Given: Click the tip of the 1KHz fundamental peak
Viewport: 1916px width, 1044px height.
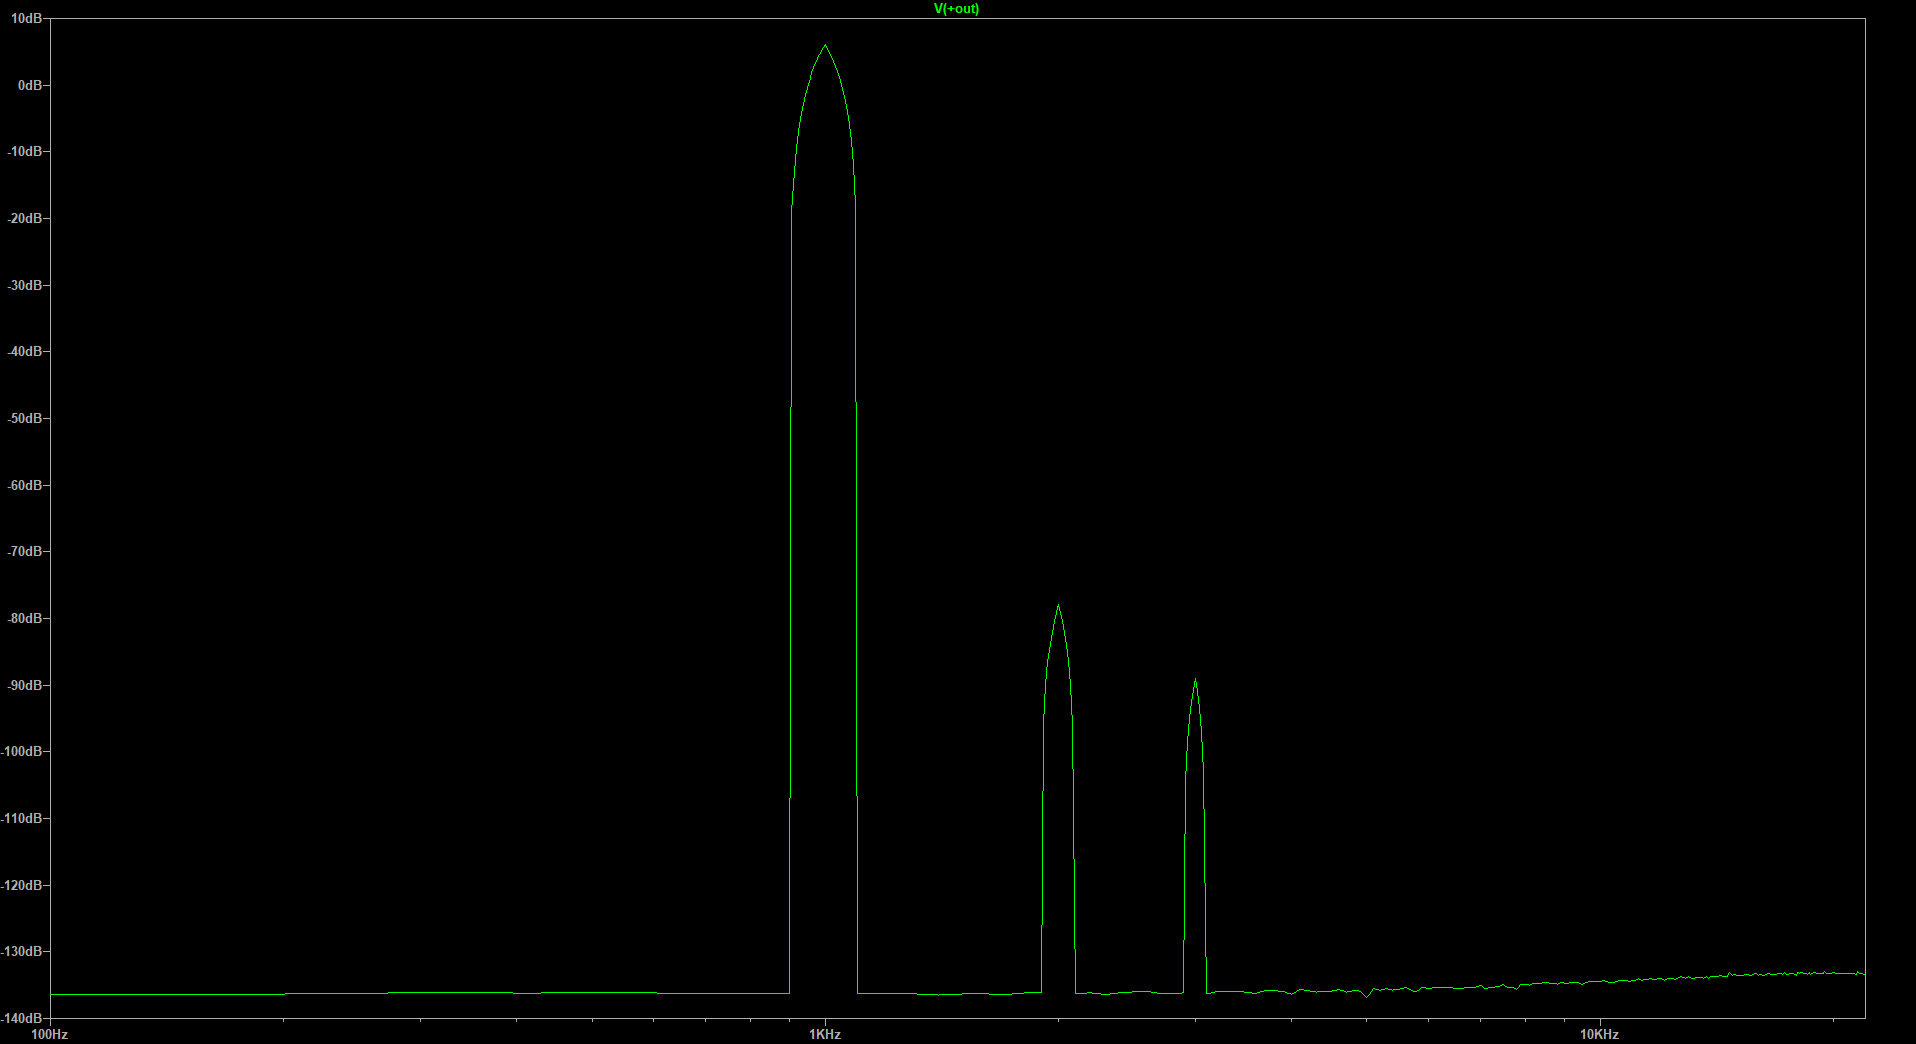Looking at the screenshot, I should point(825,45).
